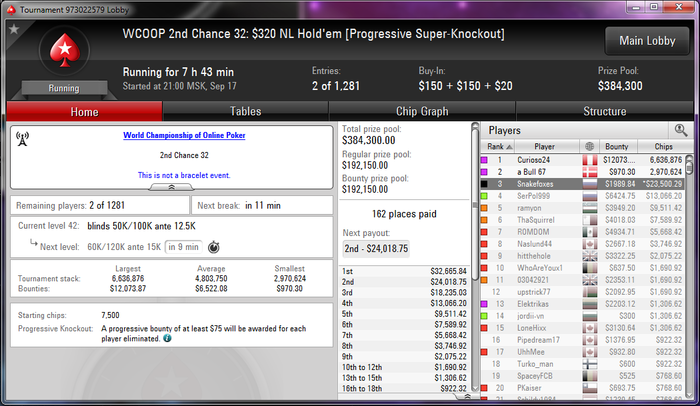This screenshot has height=406, width=700.
Task: Switch to the Tables tab
Action: [x=246, y=111]
